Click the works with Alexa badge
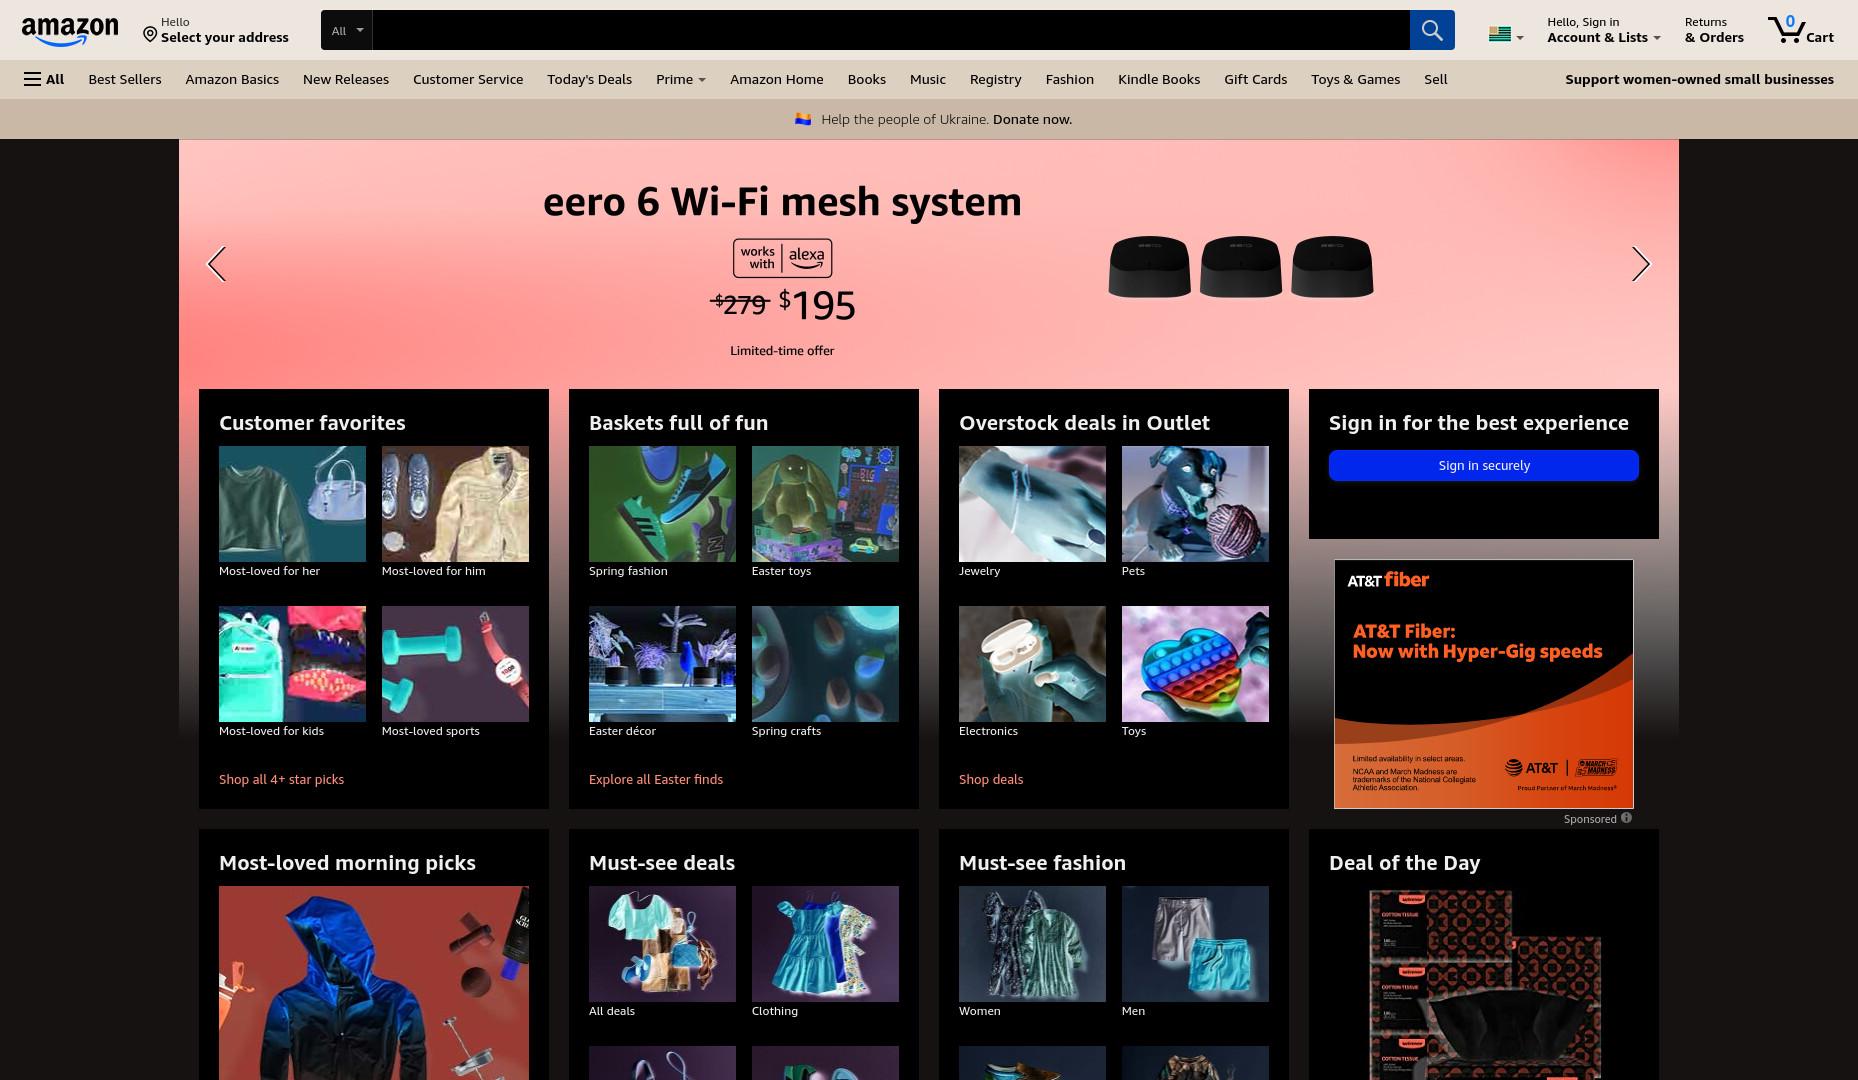1858x1080 pixels. 782,258
